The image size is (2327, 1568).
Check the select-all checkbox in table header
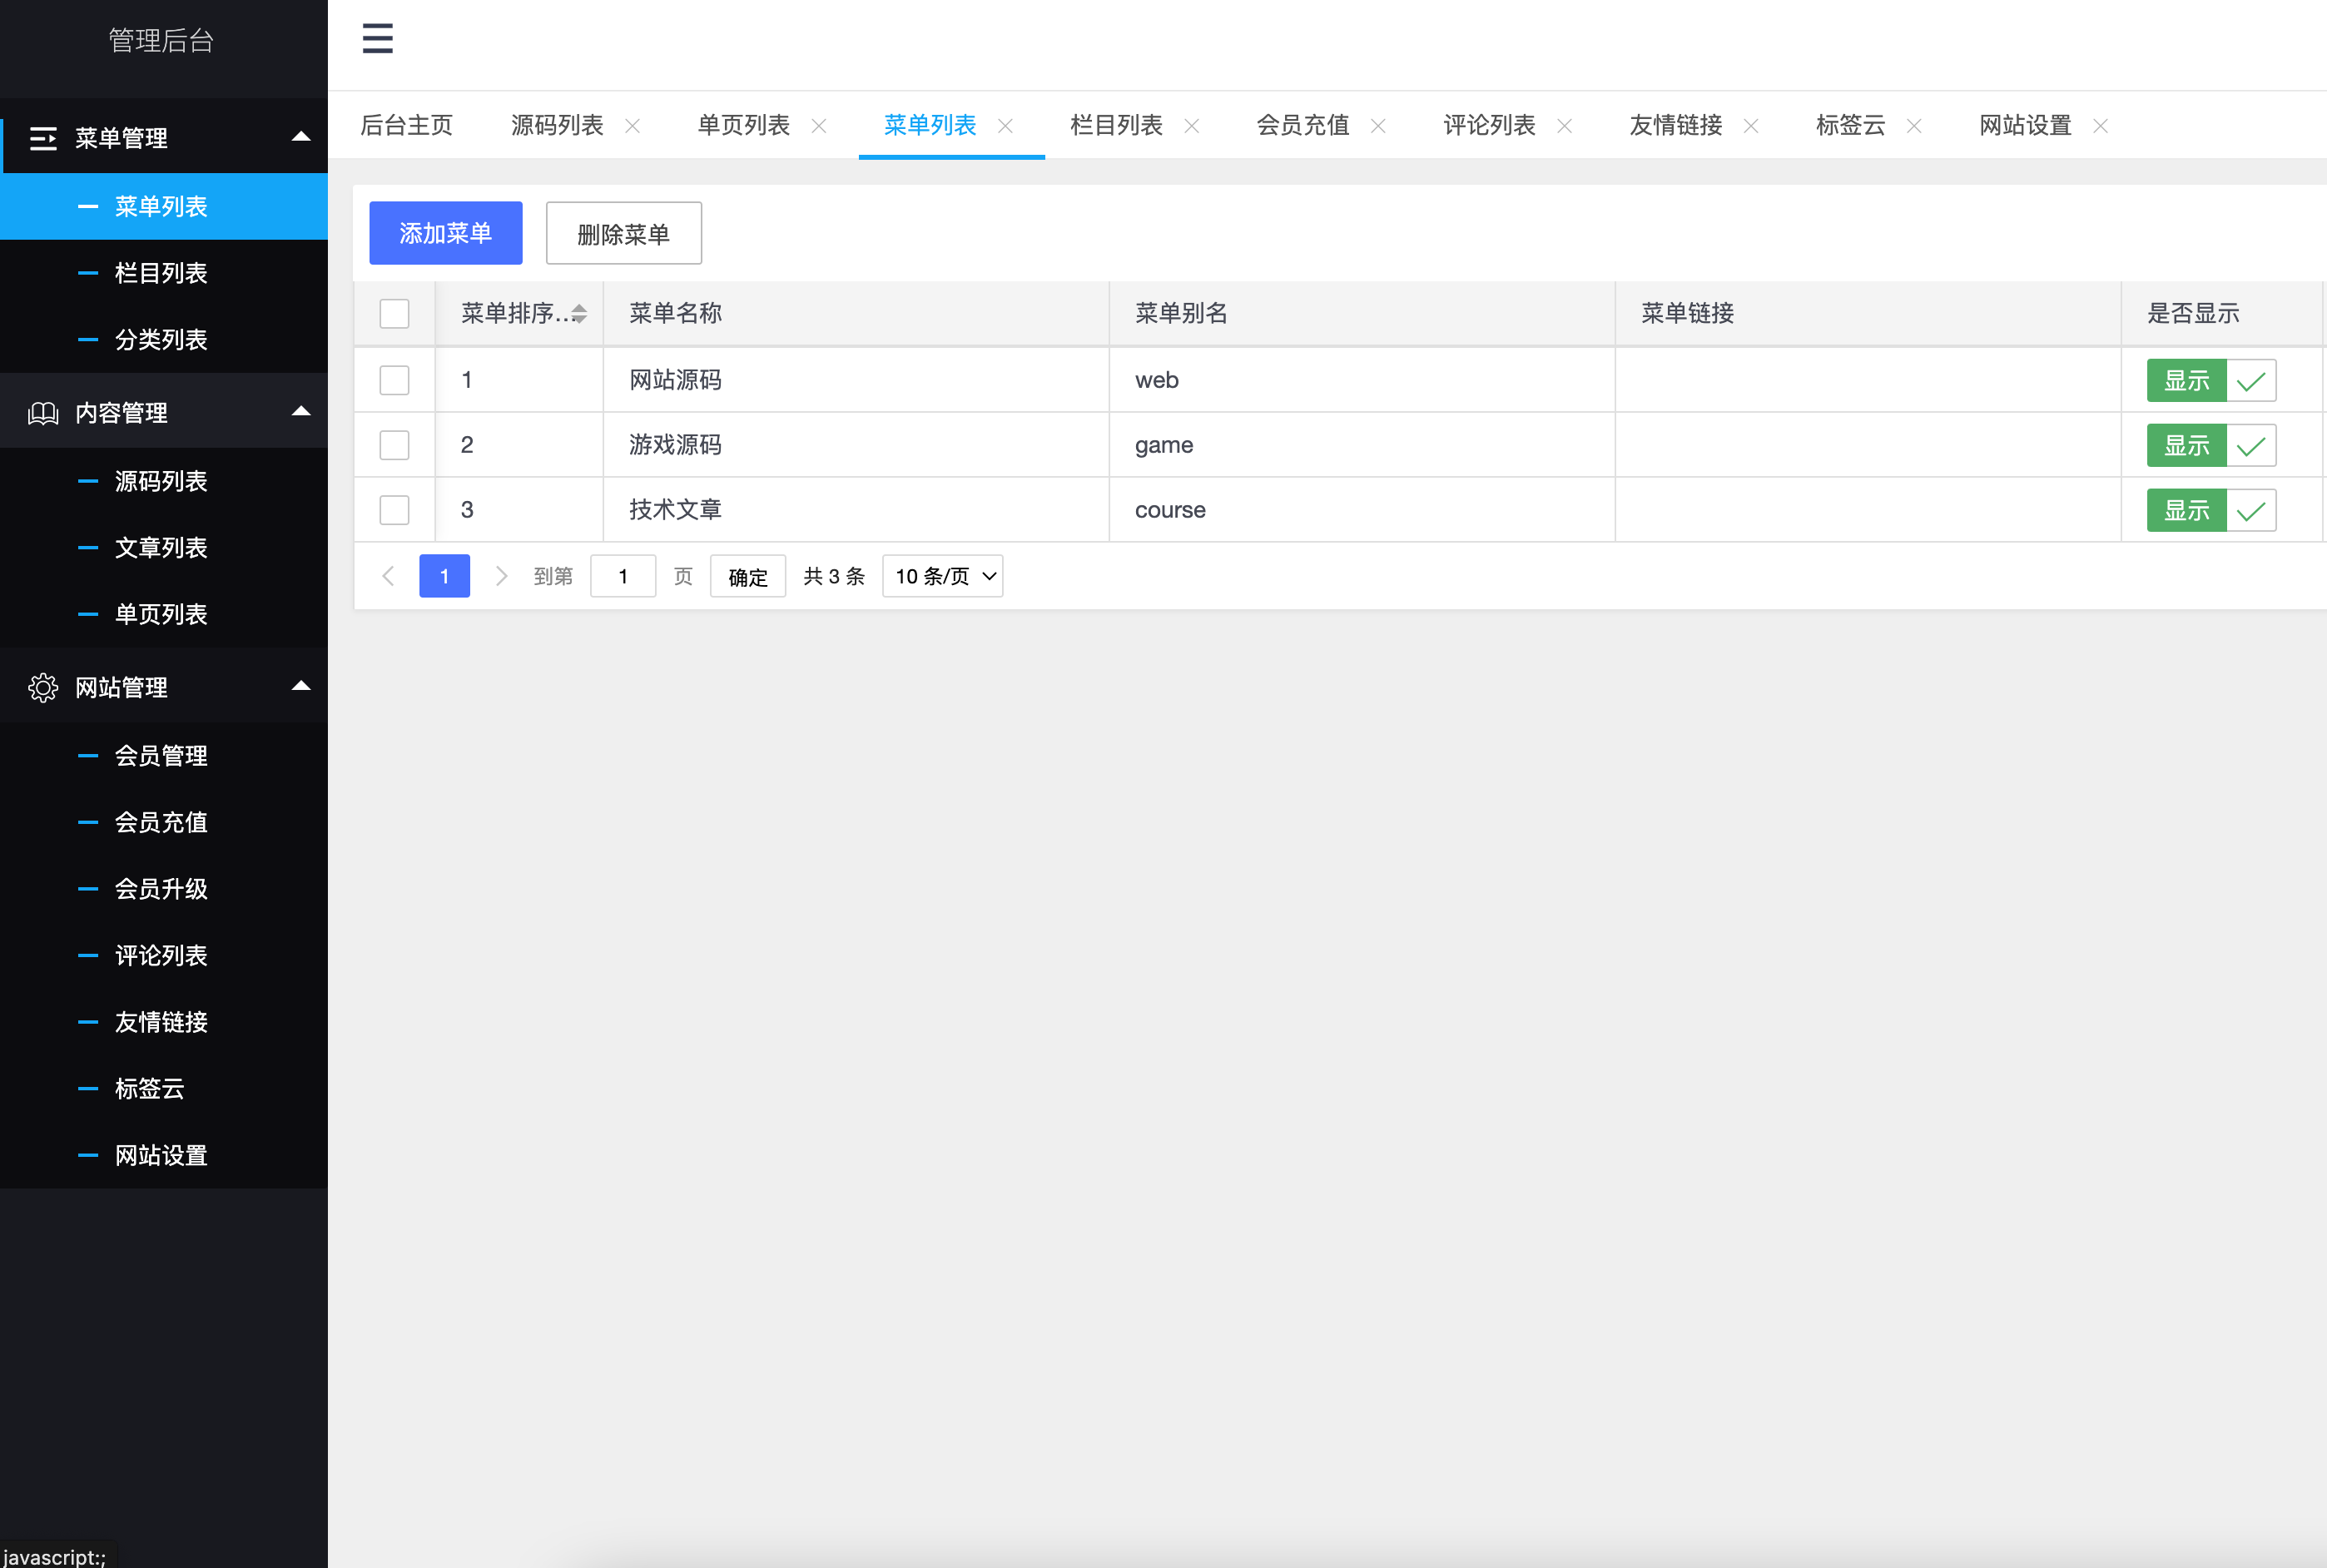point(394,314)
